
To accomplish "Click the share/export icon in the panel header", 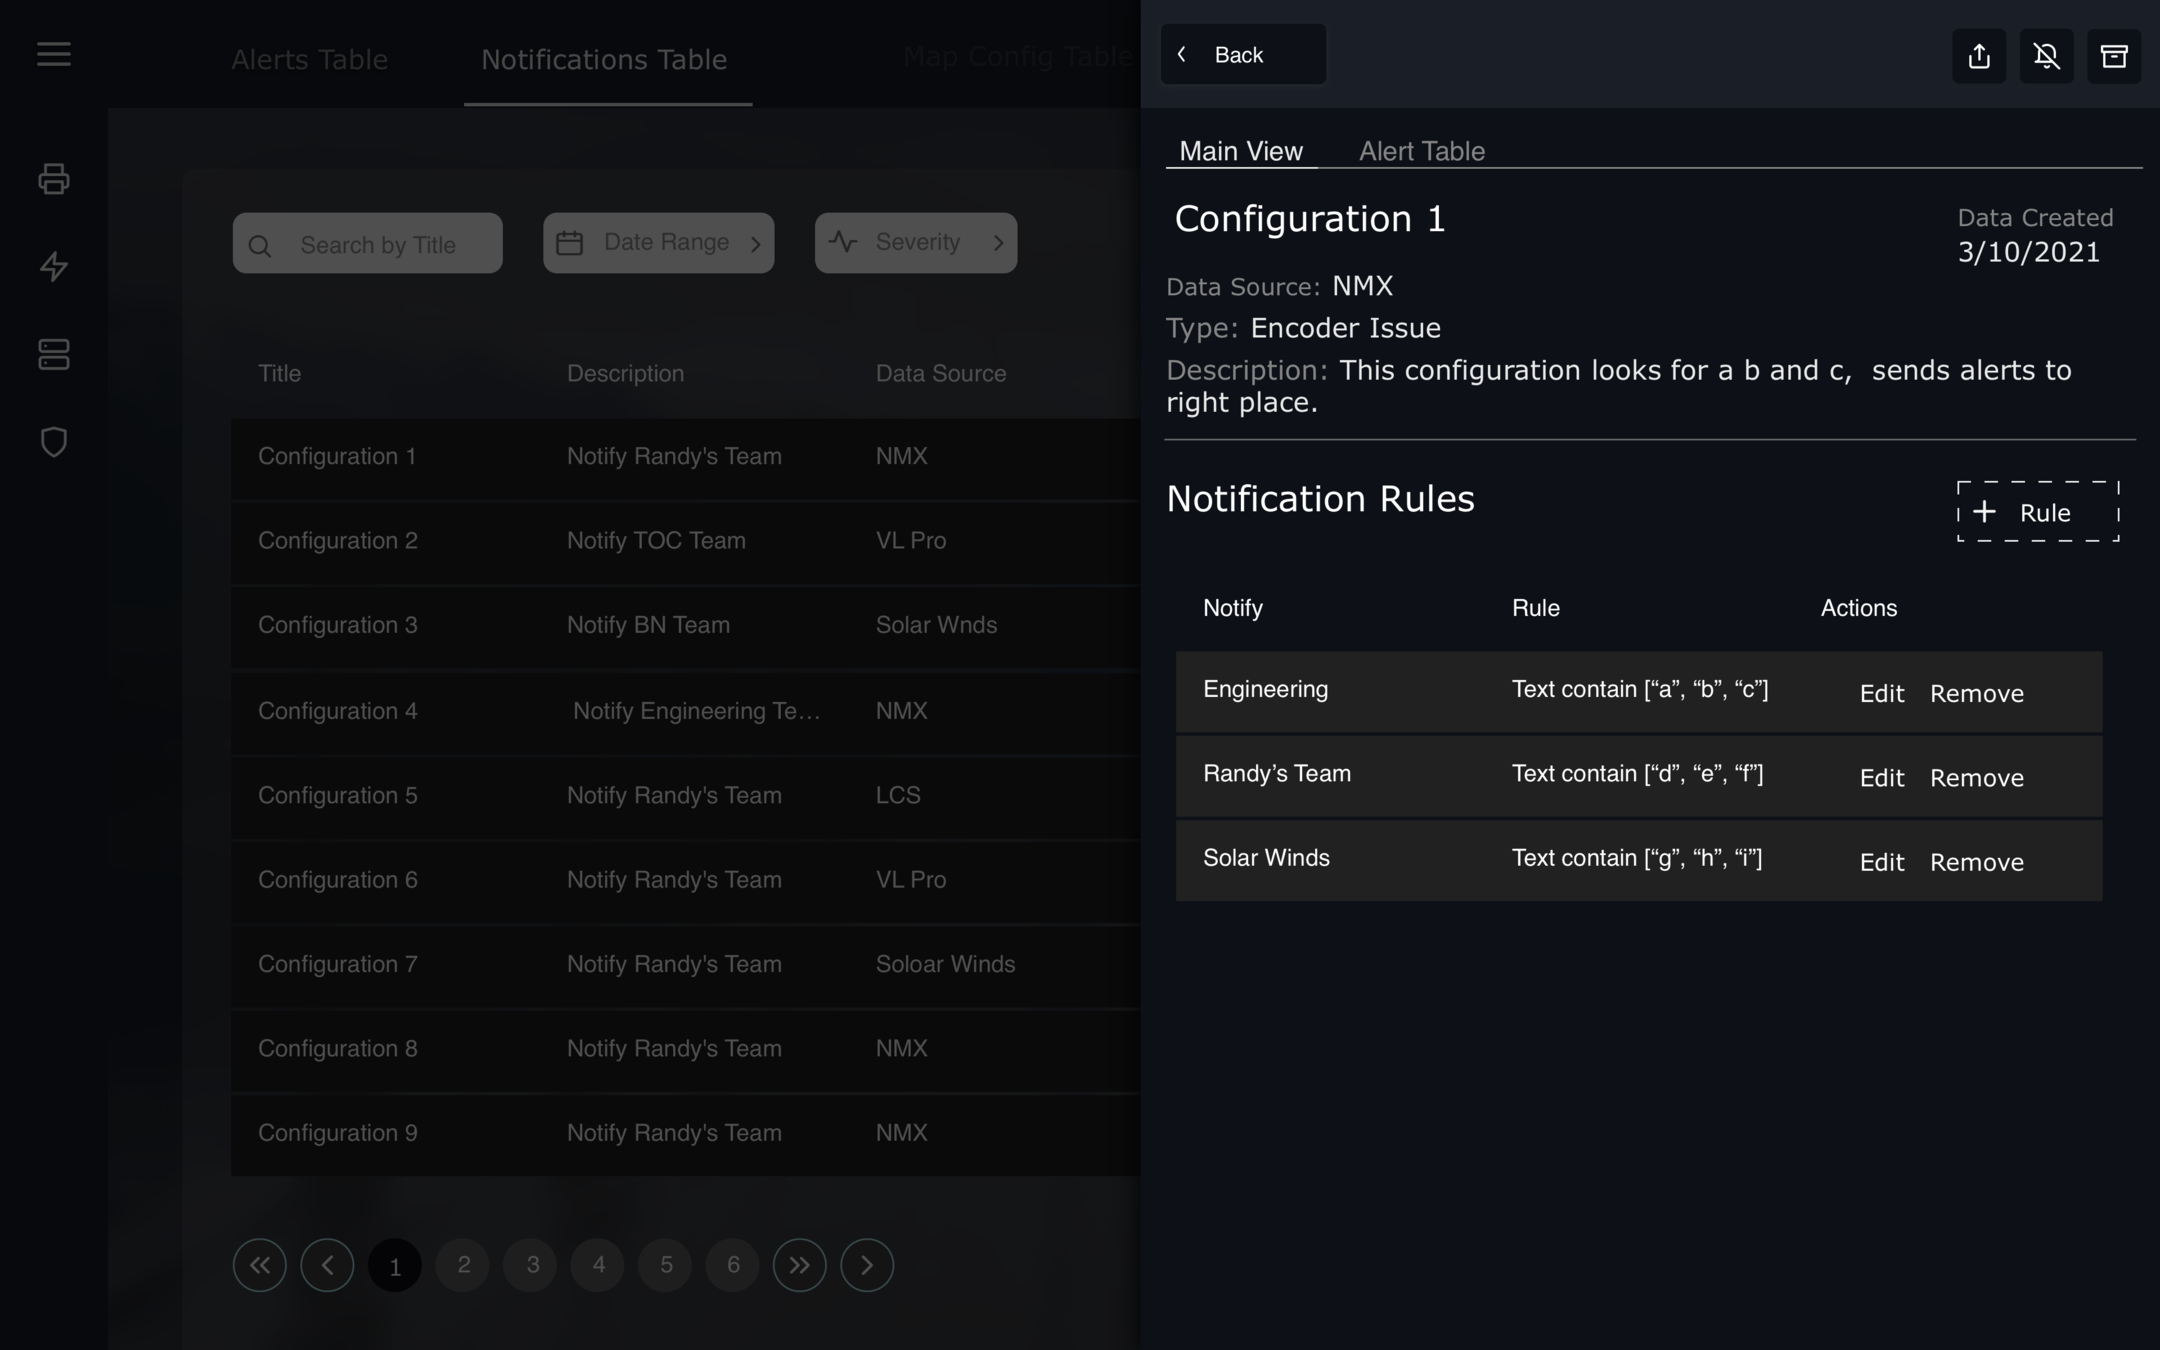I will coord(1979,56).
